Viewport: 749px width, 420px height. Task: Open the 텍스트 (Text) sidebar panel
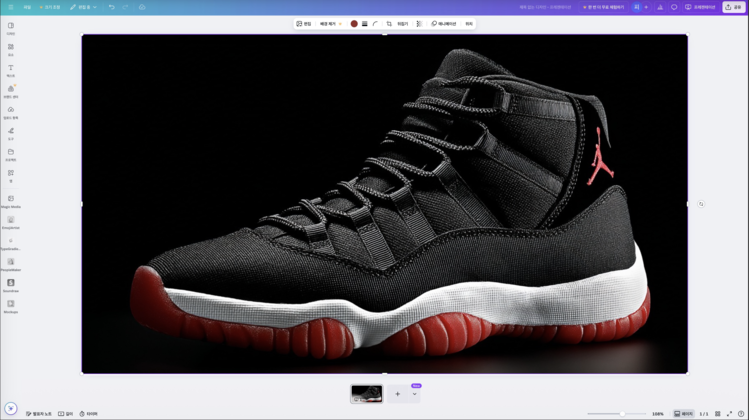(11, 70)
